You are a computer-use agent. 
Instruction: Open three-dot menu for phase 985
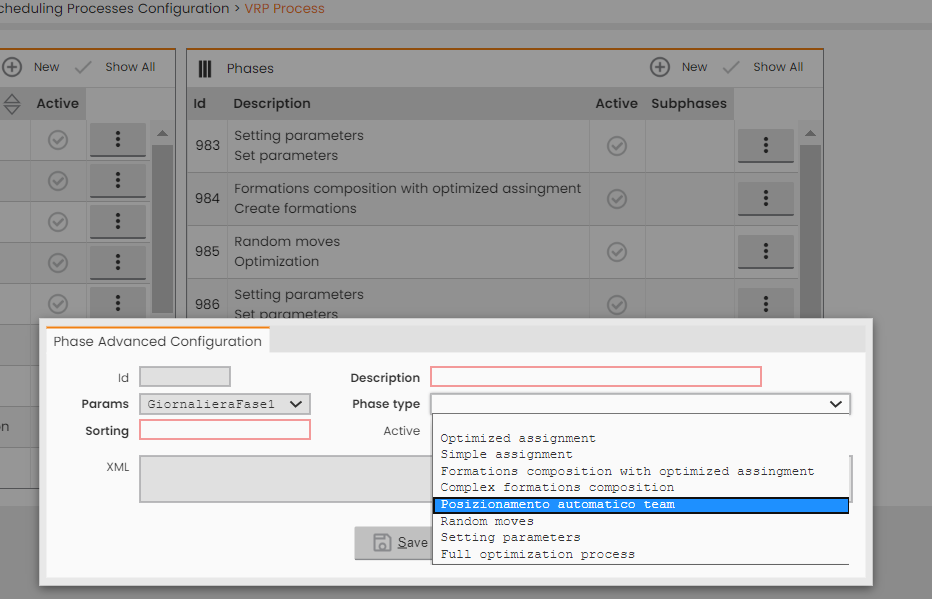pyautogui.click(x=766, y=251)
